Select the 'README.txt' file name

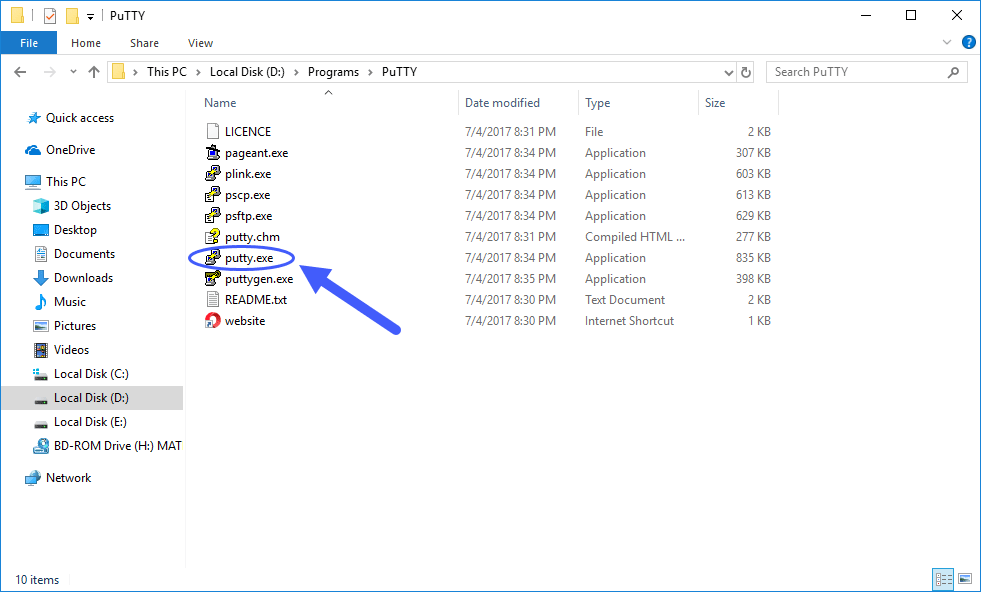pyautogui.click(x=256, y=300)
